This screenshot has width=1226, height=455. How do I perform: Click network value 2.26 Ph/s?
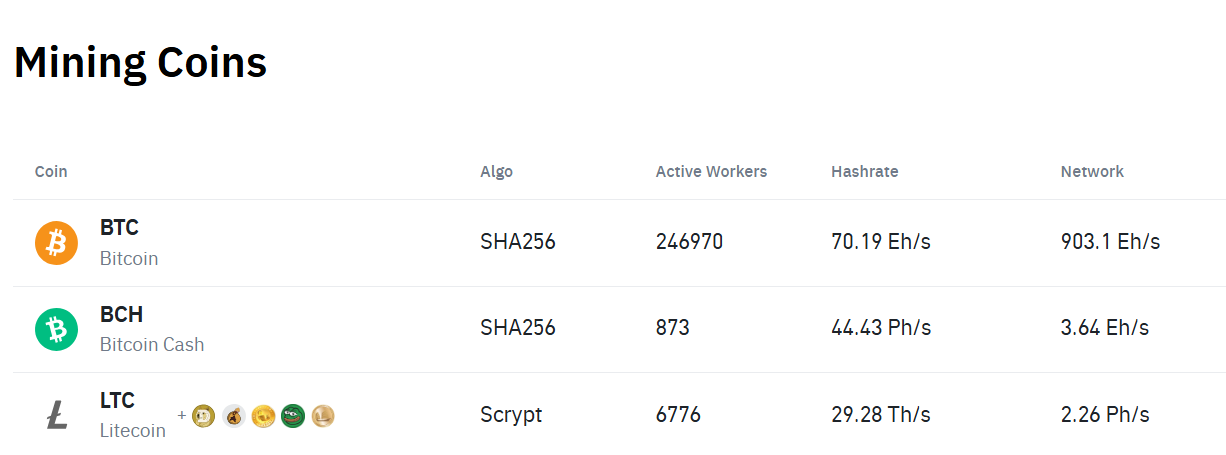coord(1105,414)
